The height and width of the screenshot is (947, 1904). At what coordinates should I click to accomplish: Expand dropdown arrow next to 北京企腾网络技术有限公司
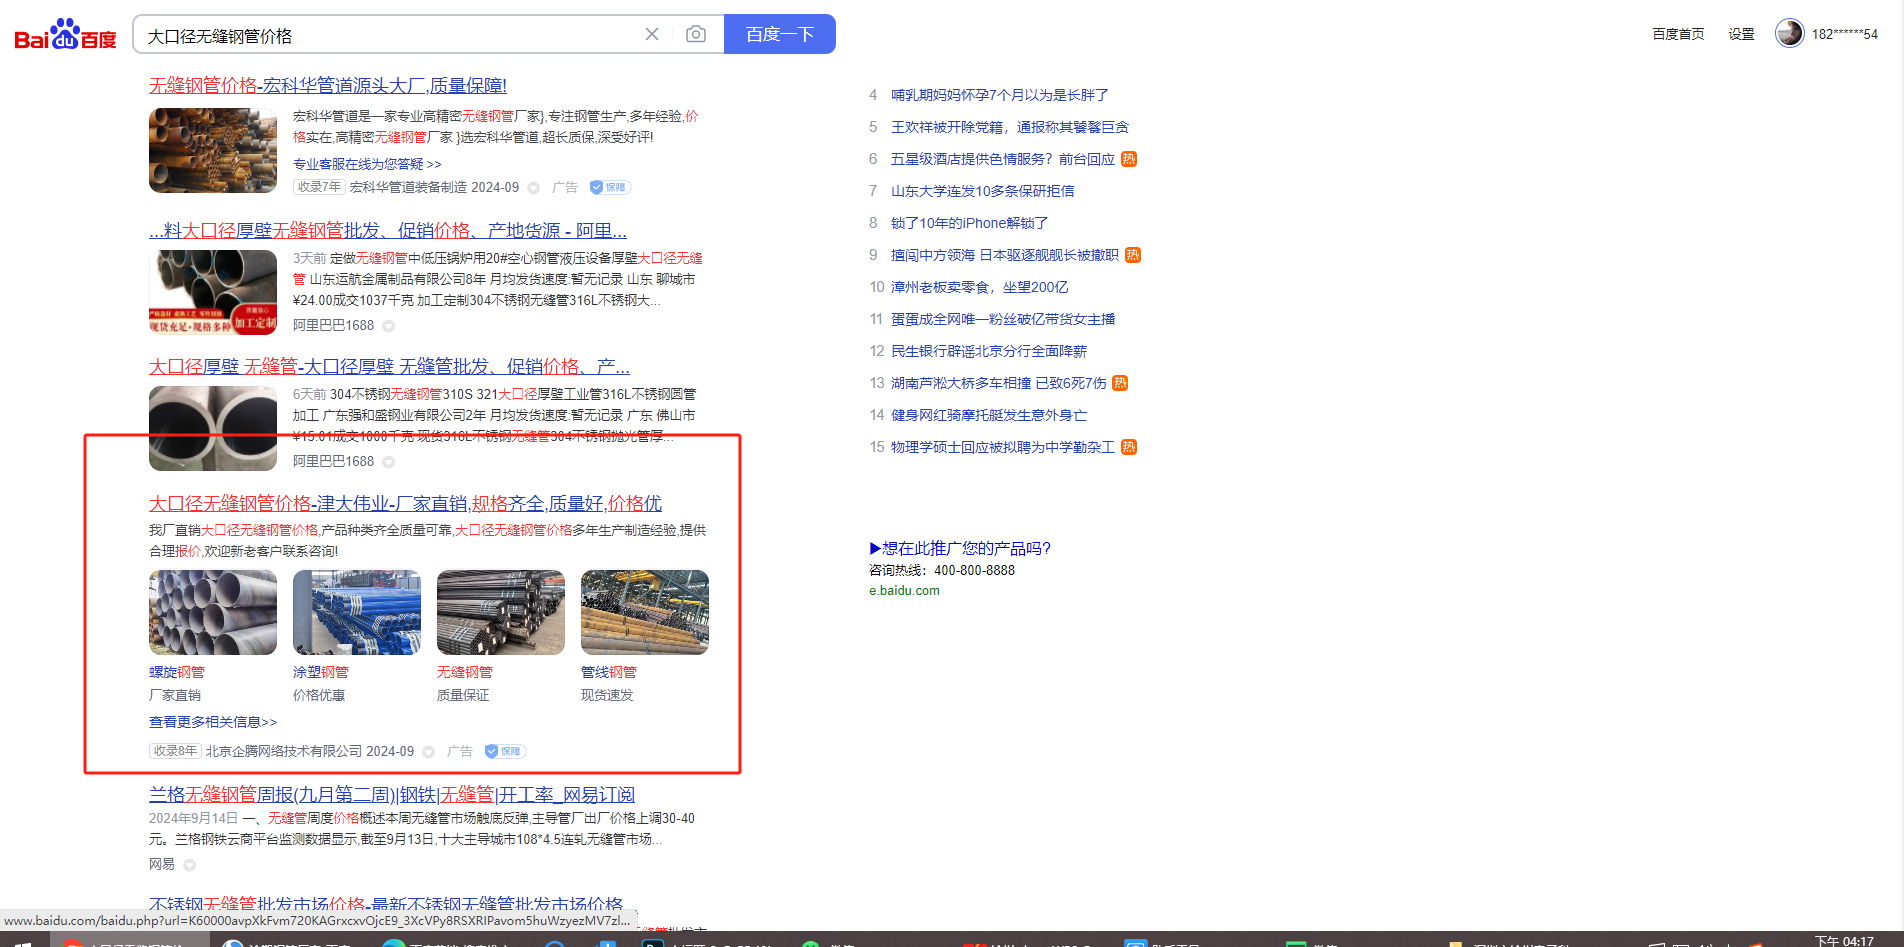pyautogui.click(x=429, y=752)
